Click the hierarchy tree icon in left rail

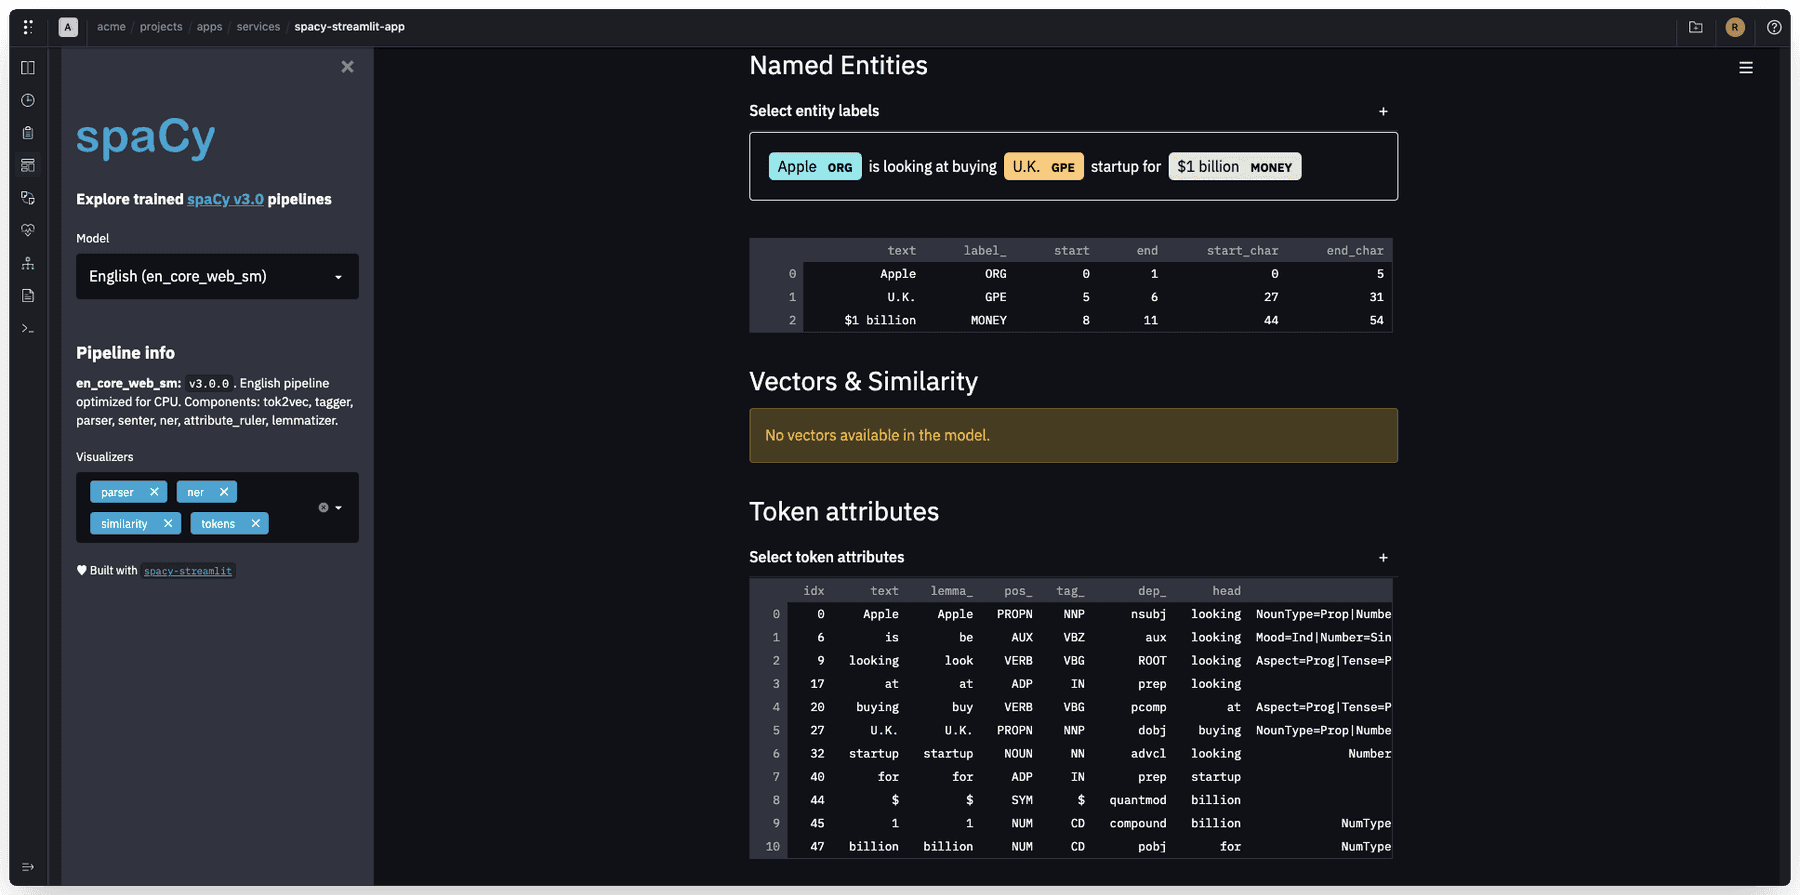point(28,263)
